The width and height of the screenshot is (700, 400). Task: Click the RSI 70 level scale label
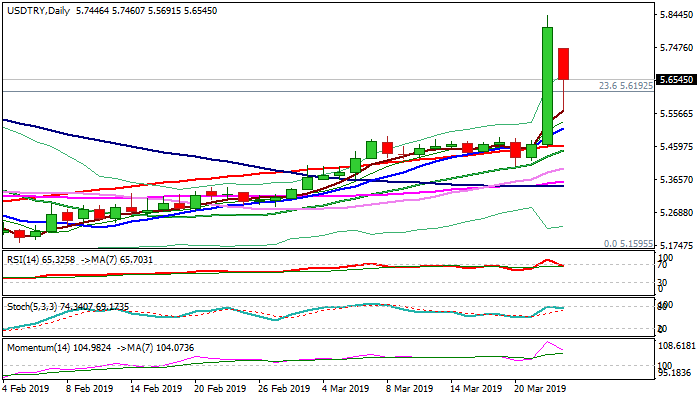click(662, 266)
